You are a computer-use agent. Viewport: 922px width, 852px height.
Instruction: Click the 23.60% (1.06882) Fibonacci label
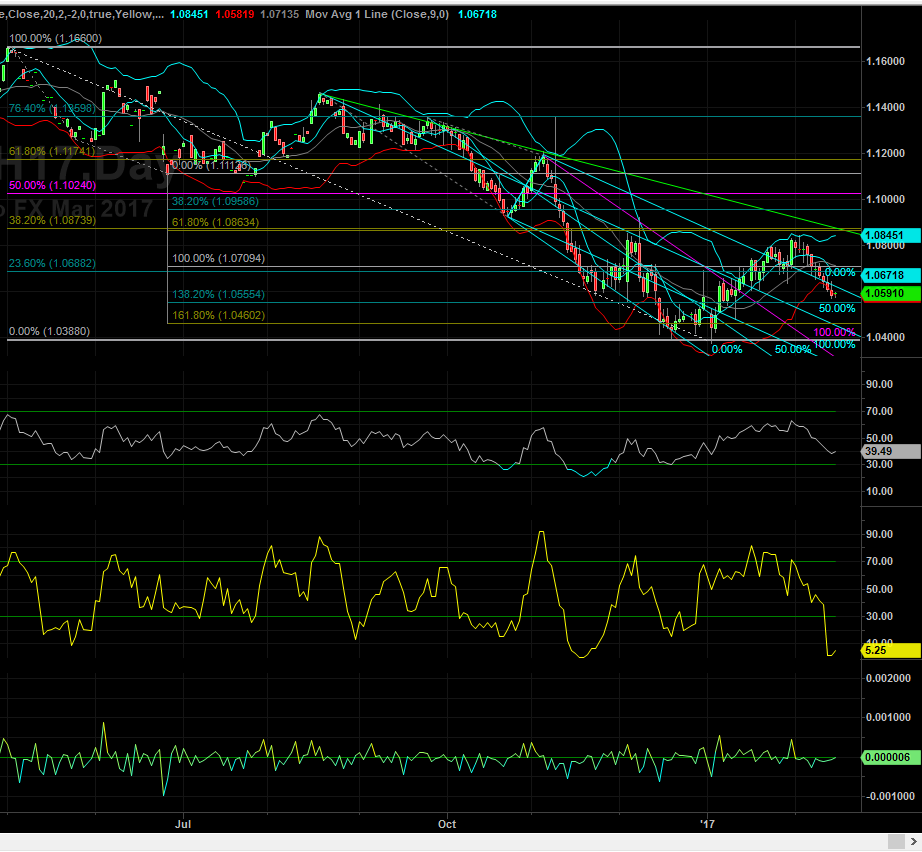tap(52, 263)
